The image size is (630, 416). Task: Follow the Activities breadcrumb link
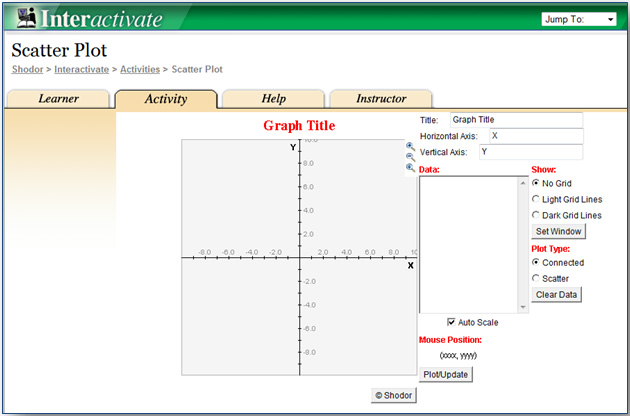(x=140, y=70)
